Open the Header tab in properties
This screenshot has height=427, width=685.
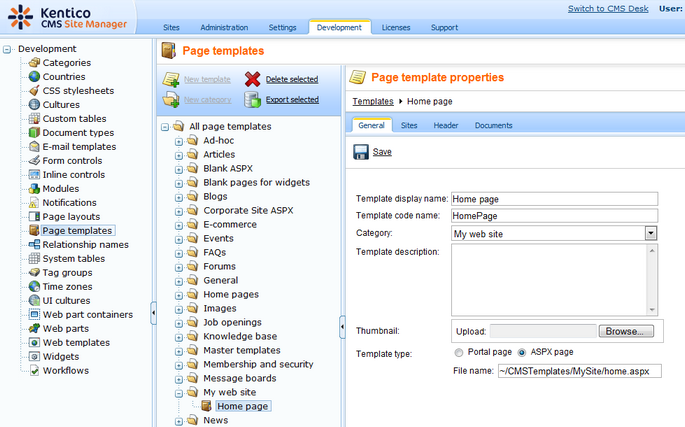tap(445, 125)
